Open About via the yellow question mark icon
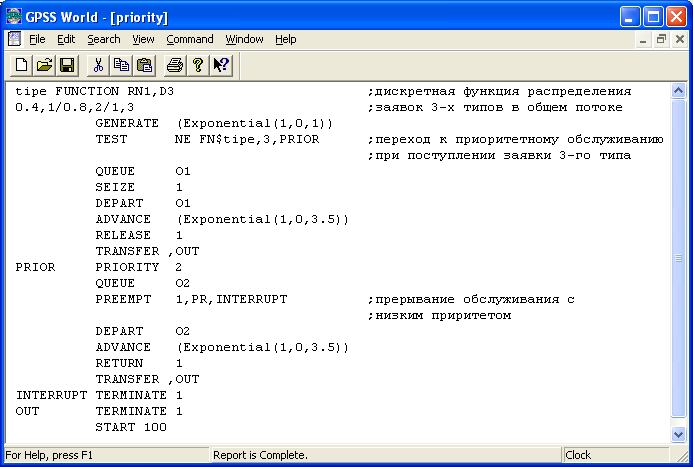This screenshot has width=693, height=467. pos(198,65)
